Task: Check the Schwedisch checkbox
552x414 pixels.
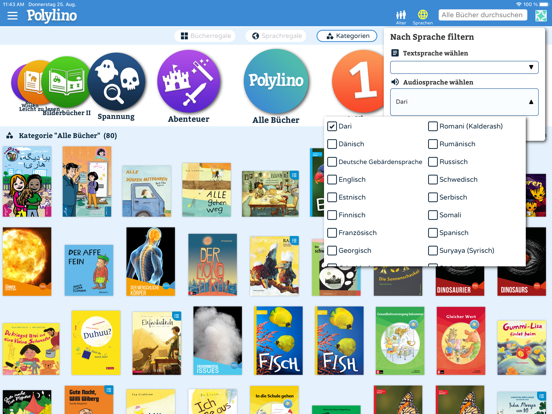Action: click(x=433, y=179)
